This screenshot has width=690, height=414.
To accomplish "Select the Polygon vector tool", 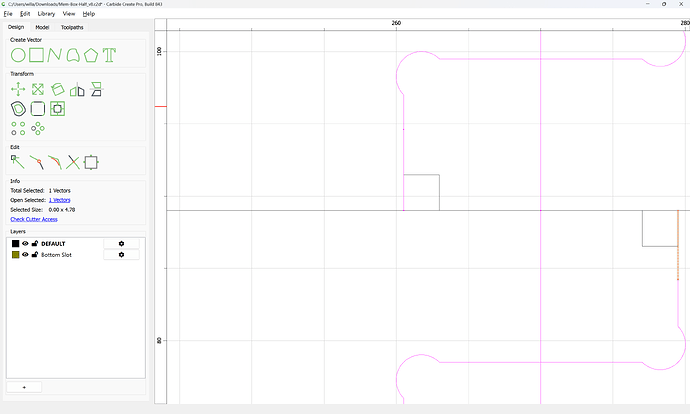I will pyautogui.click(x=91, y=55).
